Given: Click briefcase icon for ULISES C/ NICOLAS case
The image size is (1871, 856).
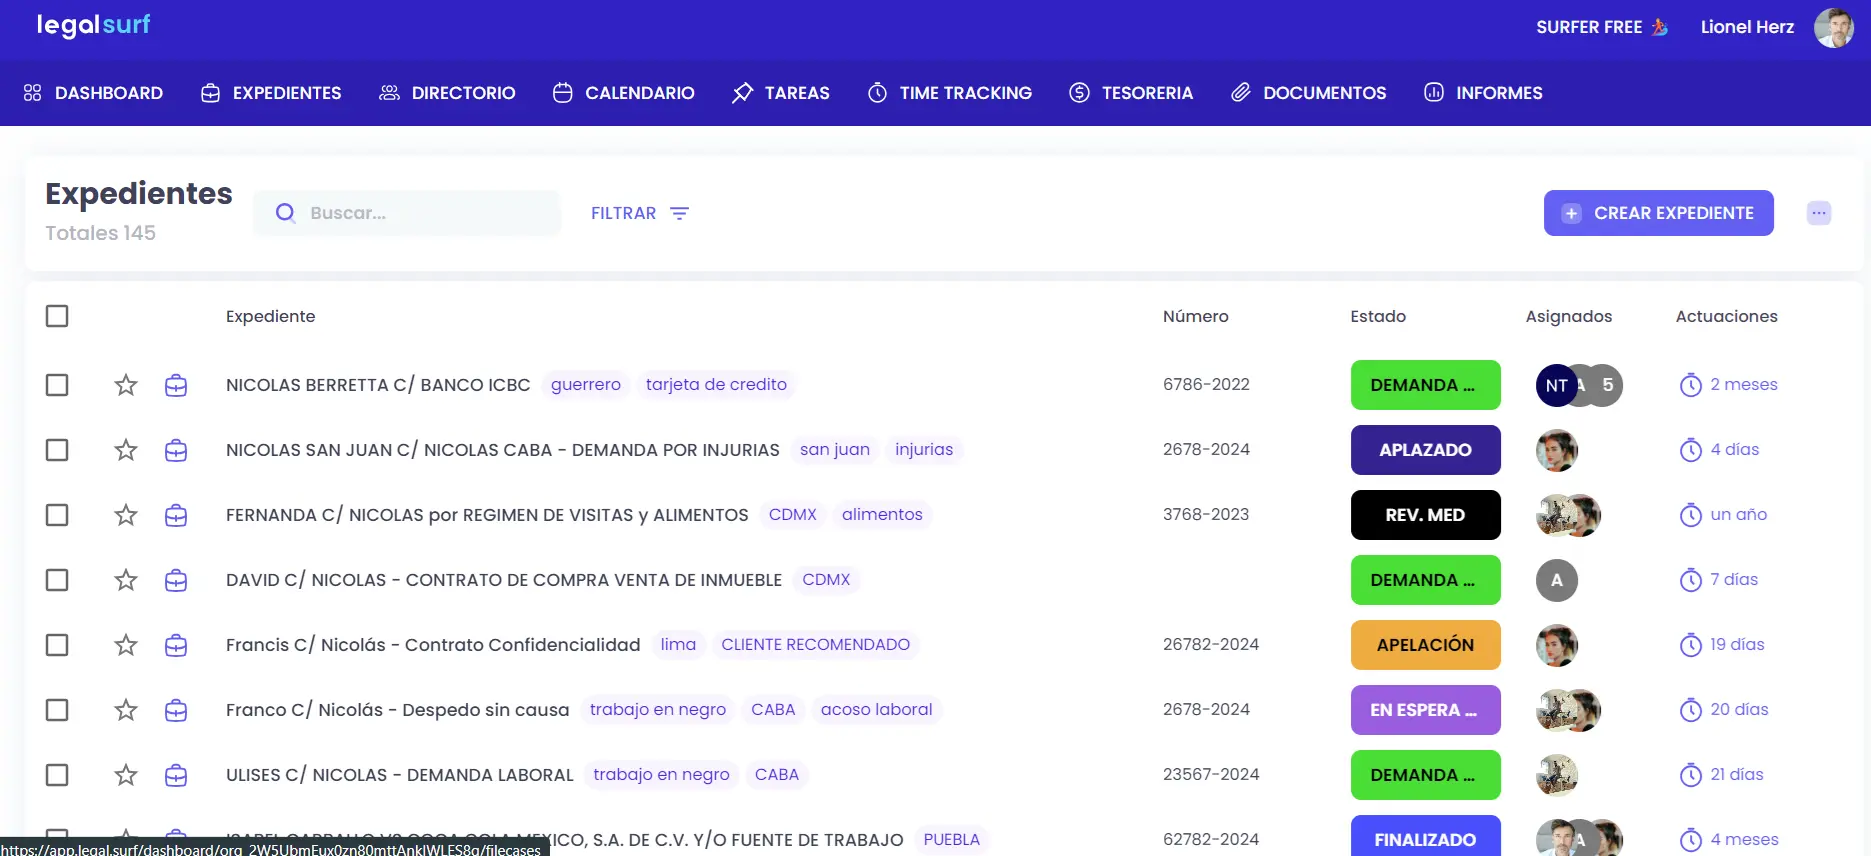Looking at the screenshot, I should [176, 775].
